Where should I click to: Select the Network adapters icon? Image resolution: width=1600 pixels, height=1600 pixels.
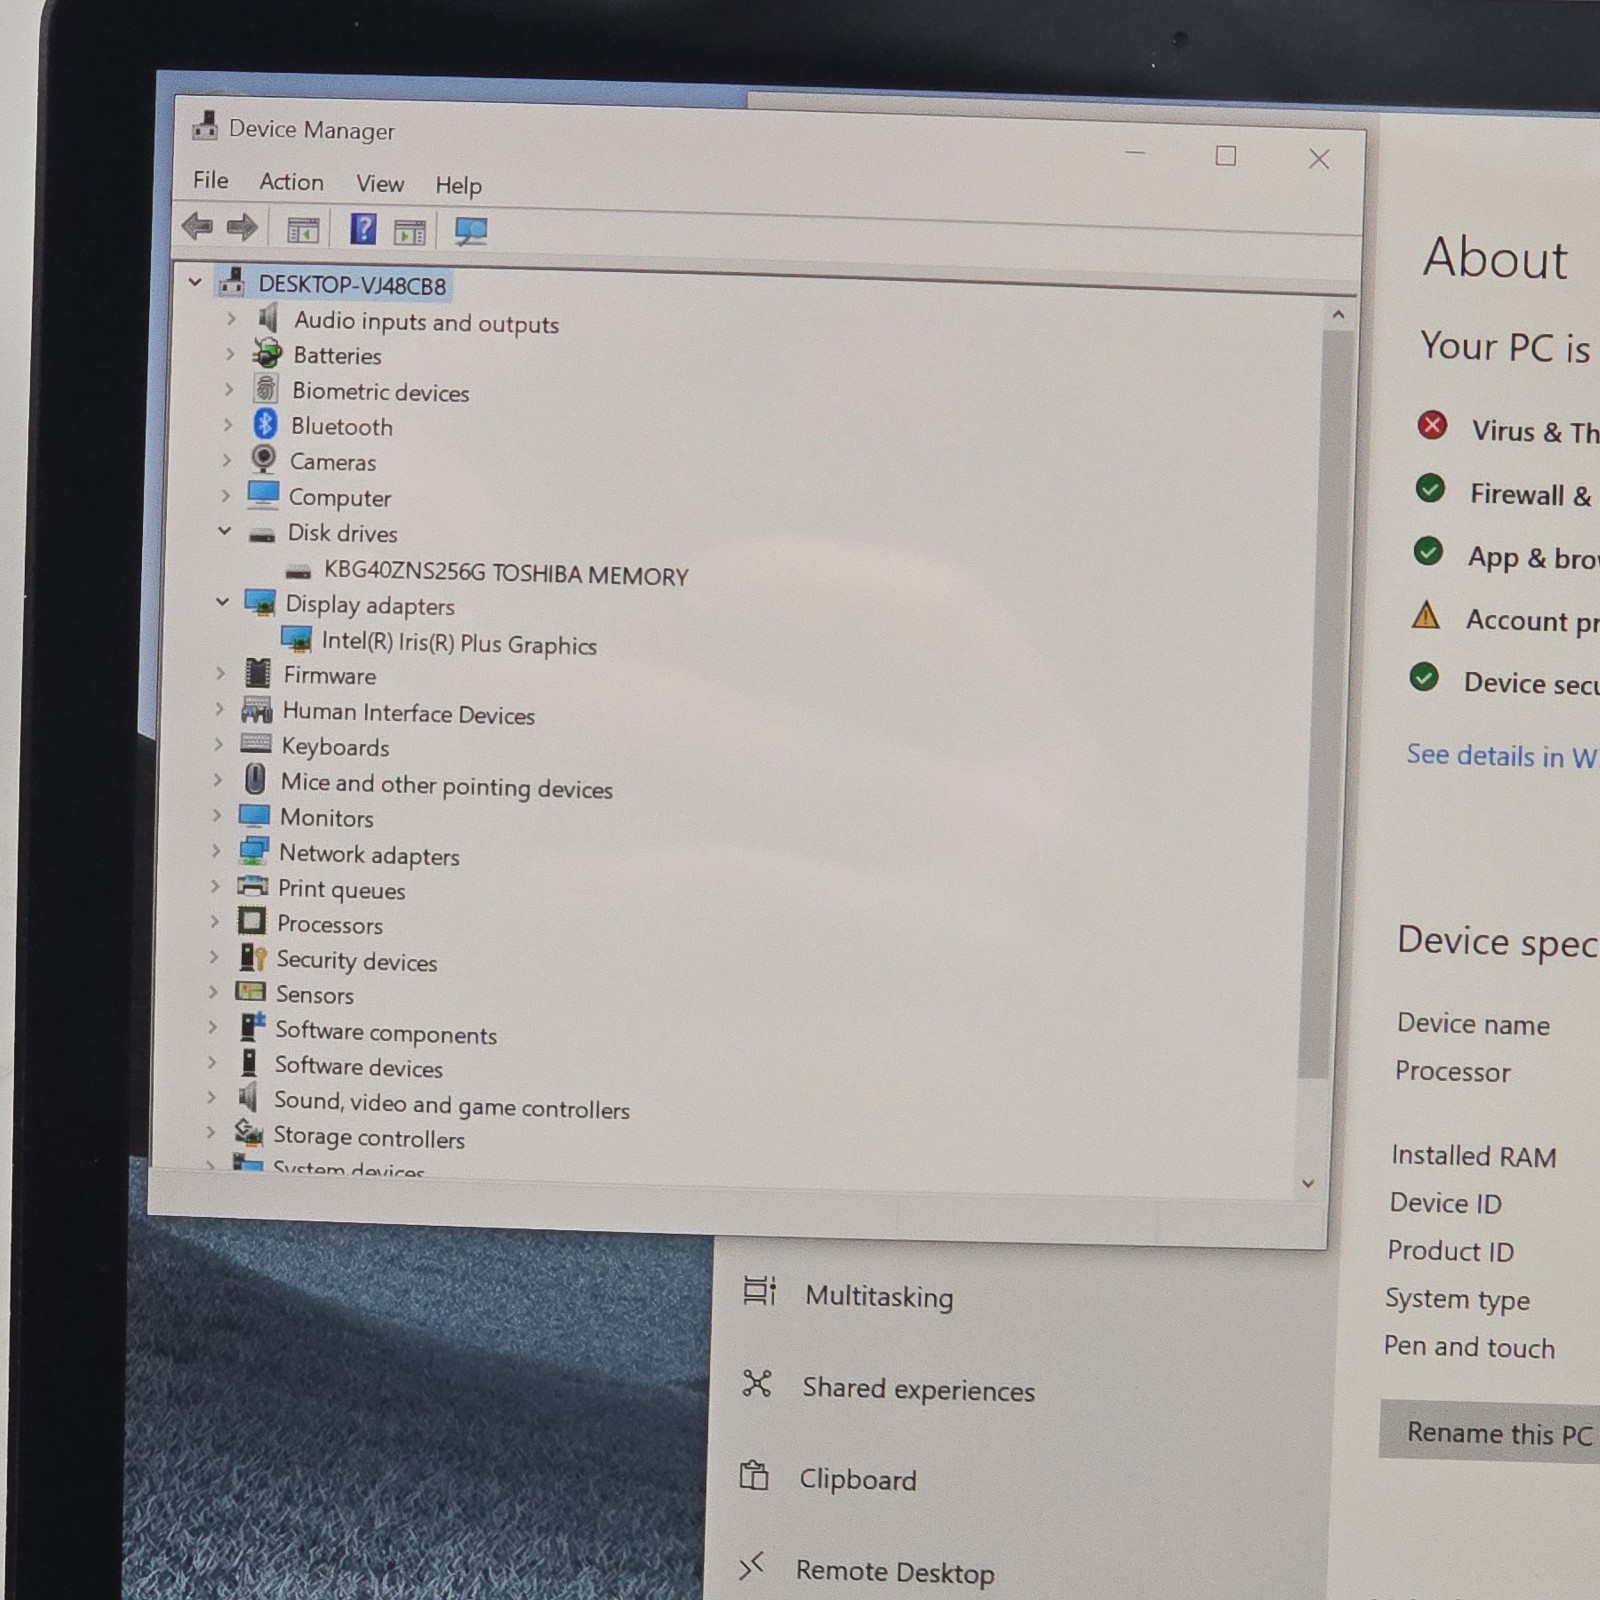[x=253, y=851]
